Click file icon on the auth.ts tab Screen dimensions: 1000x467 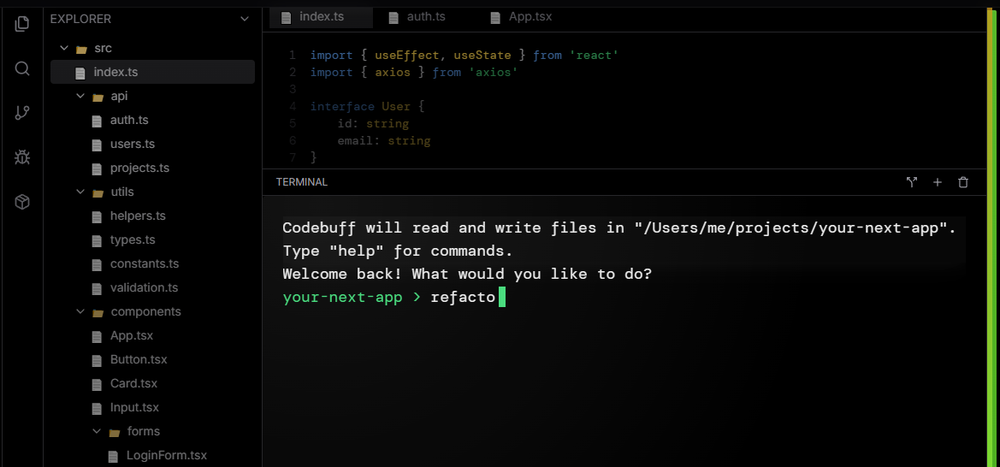(394, 18)
